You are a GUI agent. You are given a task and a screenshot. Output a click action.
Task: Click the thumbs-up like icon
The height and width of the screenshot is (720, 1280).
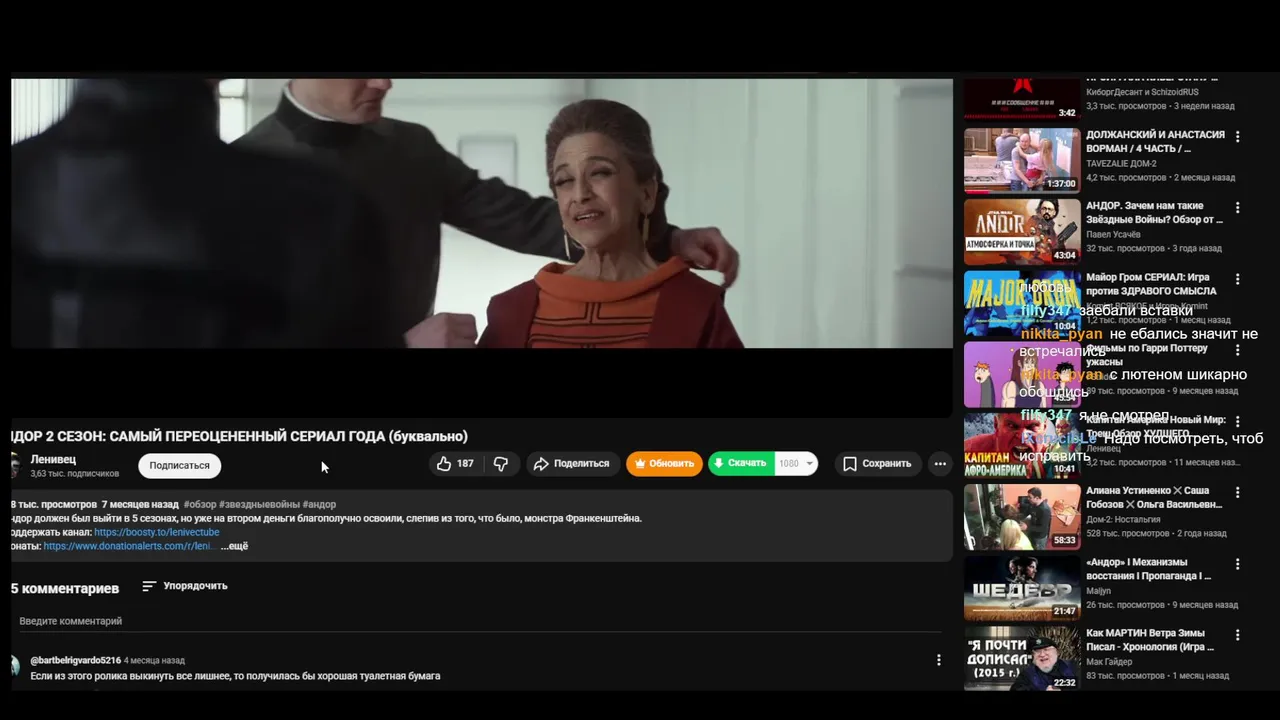(x=444, y=464)
